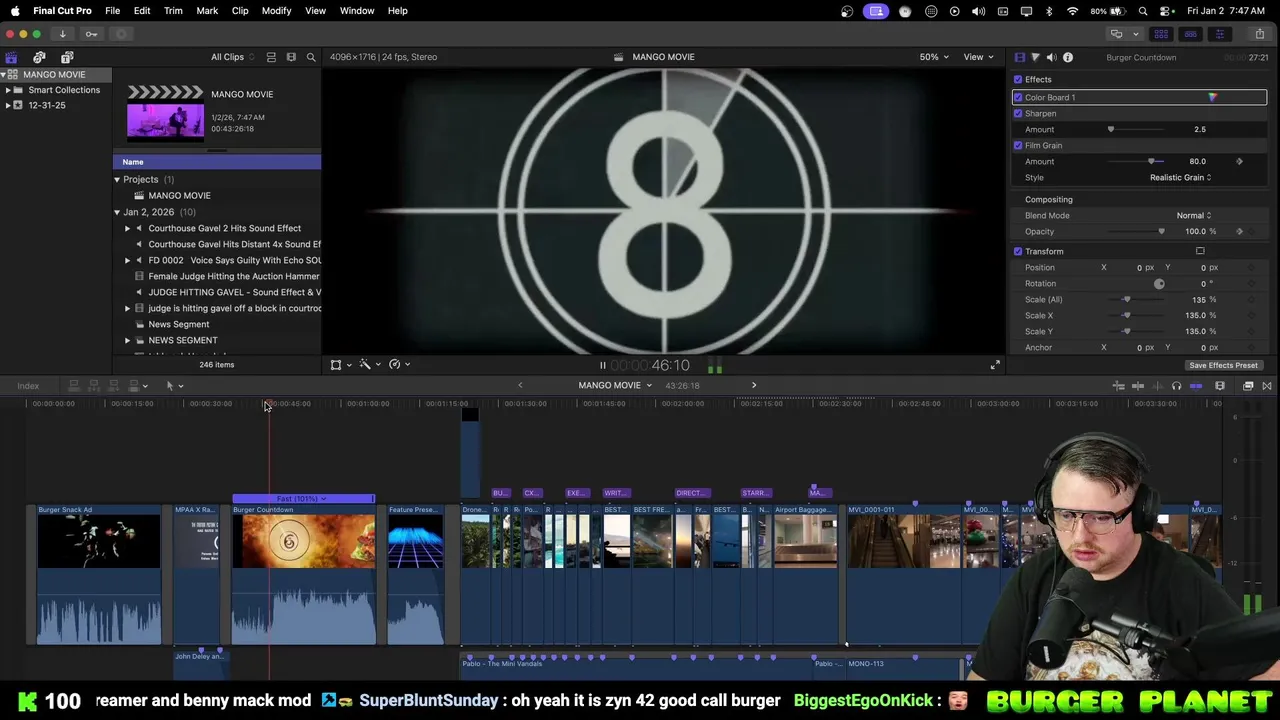Open the 50% viewer zoom dropdown
Viewport: 1280px width, 720px height.
[934, 57]
